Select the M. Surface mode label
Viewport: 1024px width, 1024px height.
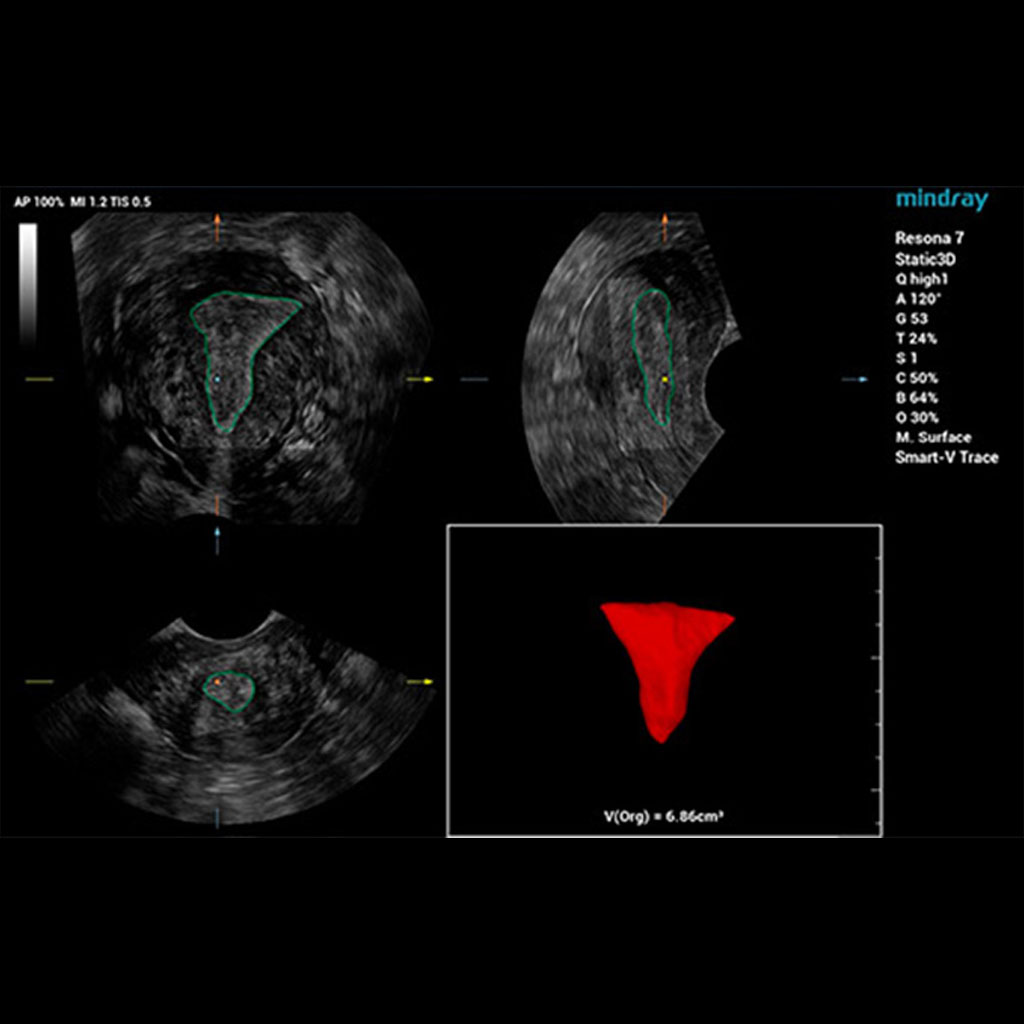point(933,438)
